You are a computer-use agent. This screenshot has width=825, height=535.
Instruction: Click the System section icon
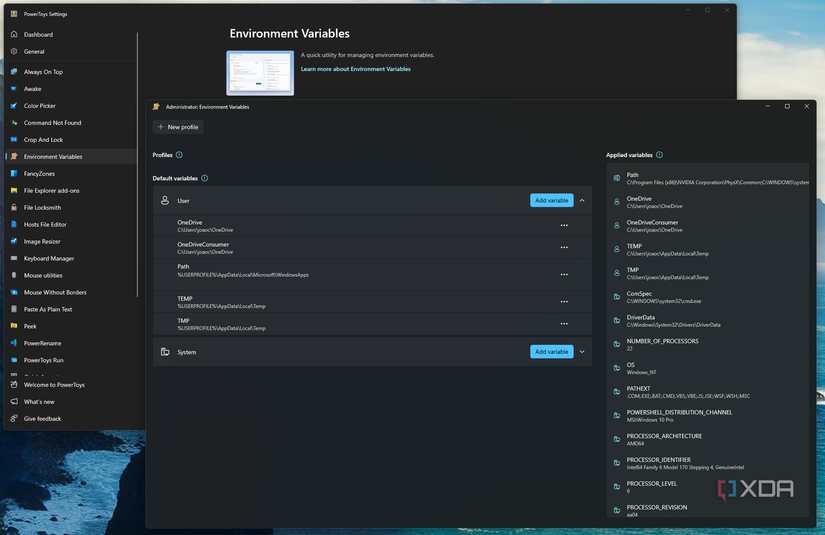pyautogui.click(x=165, y=351)
